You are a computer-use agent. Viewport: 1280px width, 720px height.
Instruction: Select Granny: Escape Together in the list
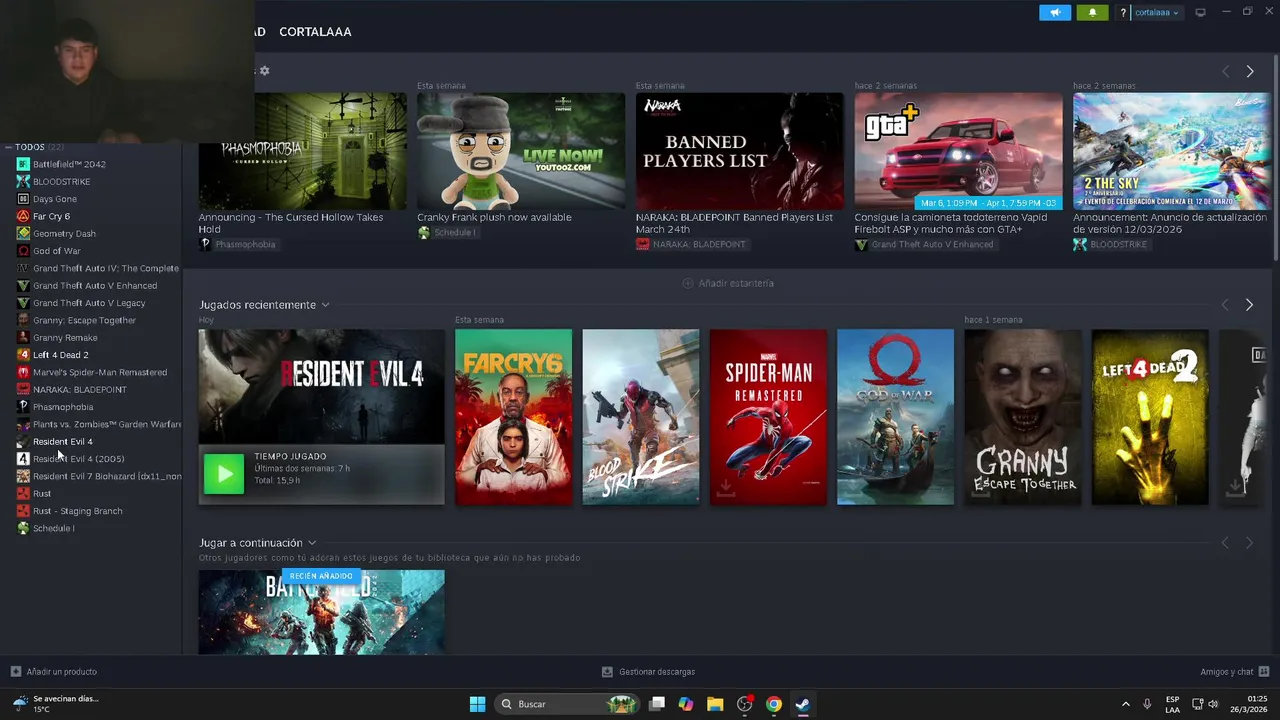click(84, 320)
